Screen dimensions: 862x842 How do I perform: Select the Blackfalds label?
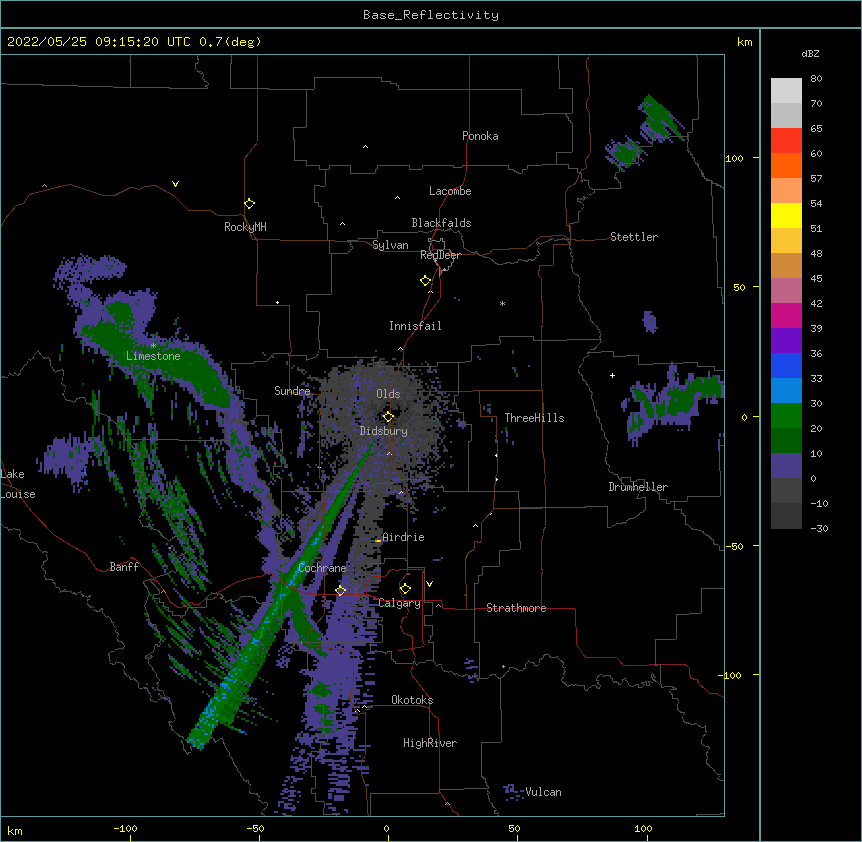[441, 223]
